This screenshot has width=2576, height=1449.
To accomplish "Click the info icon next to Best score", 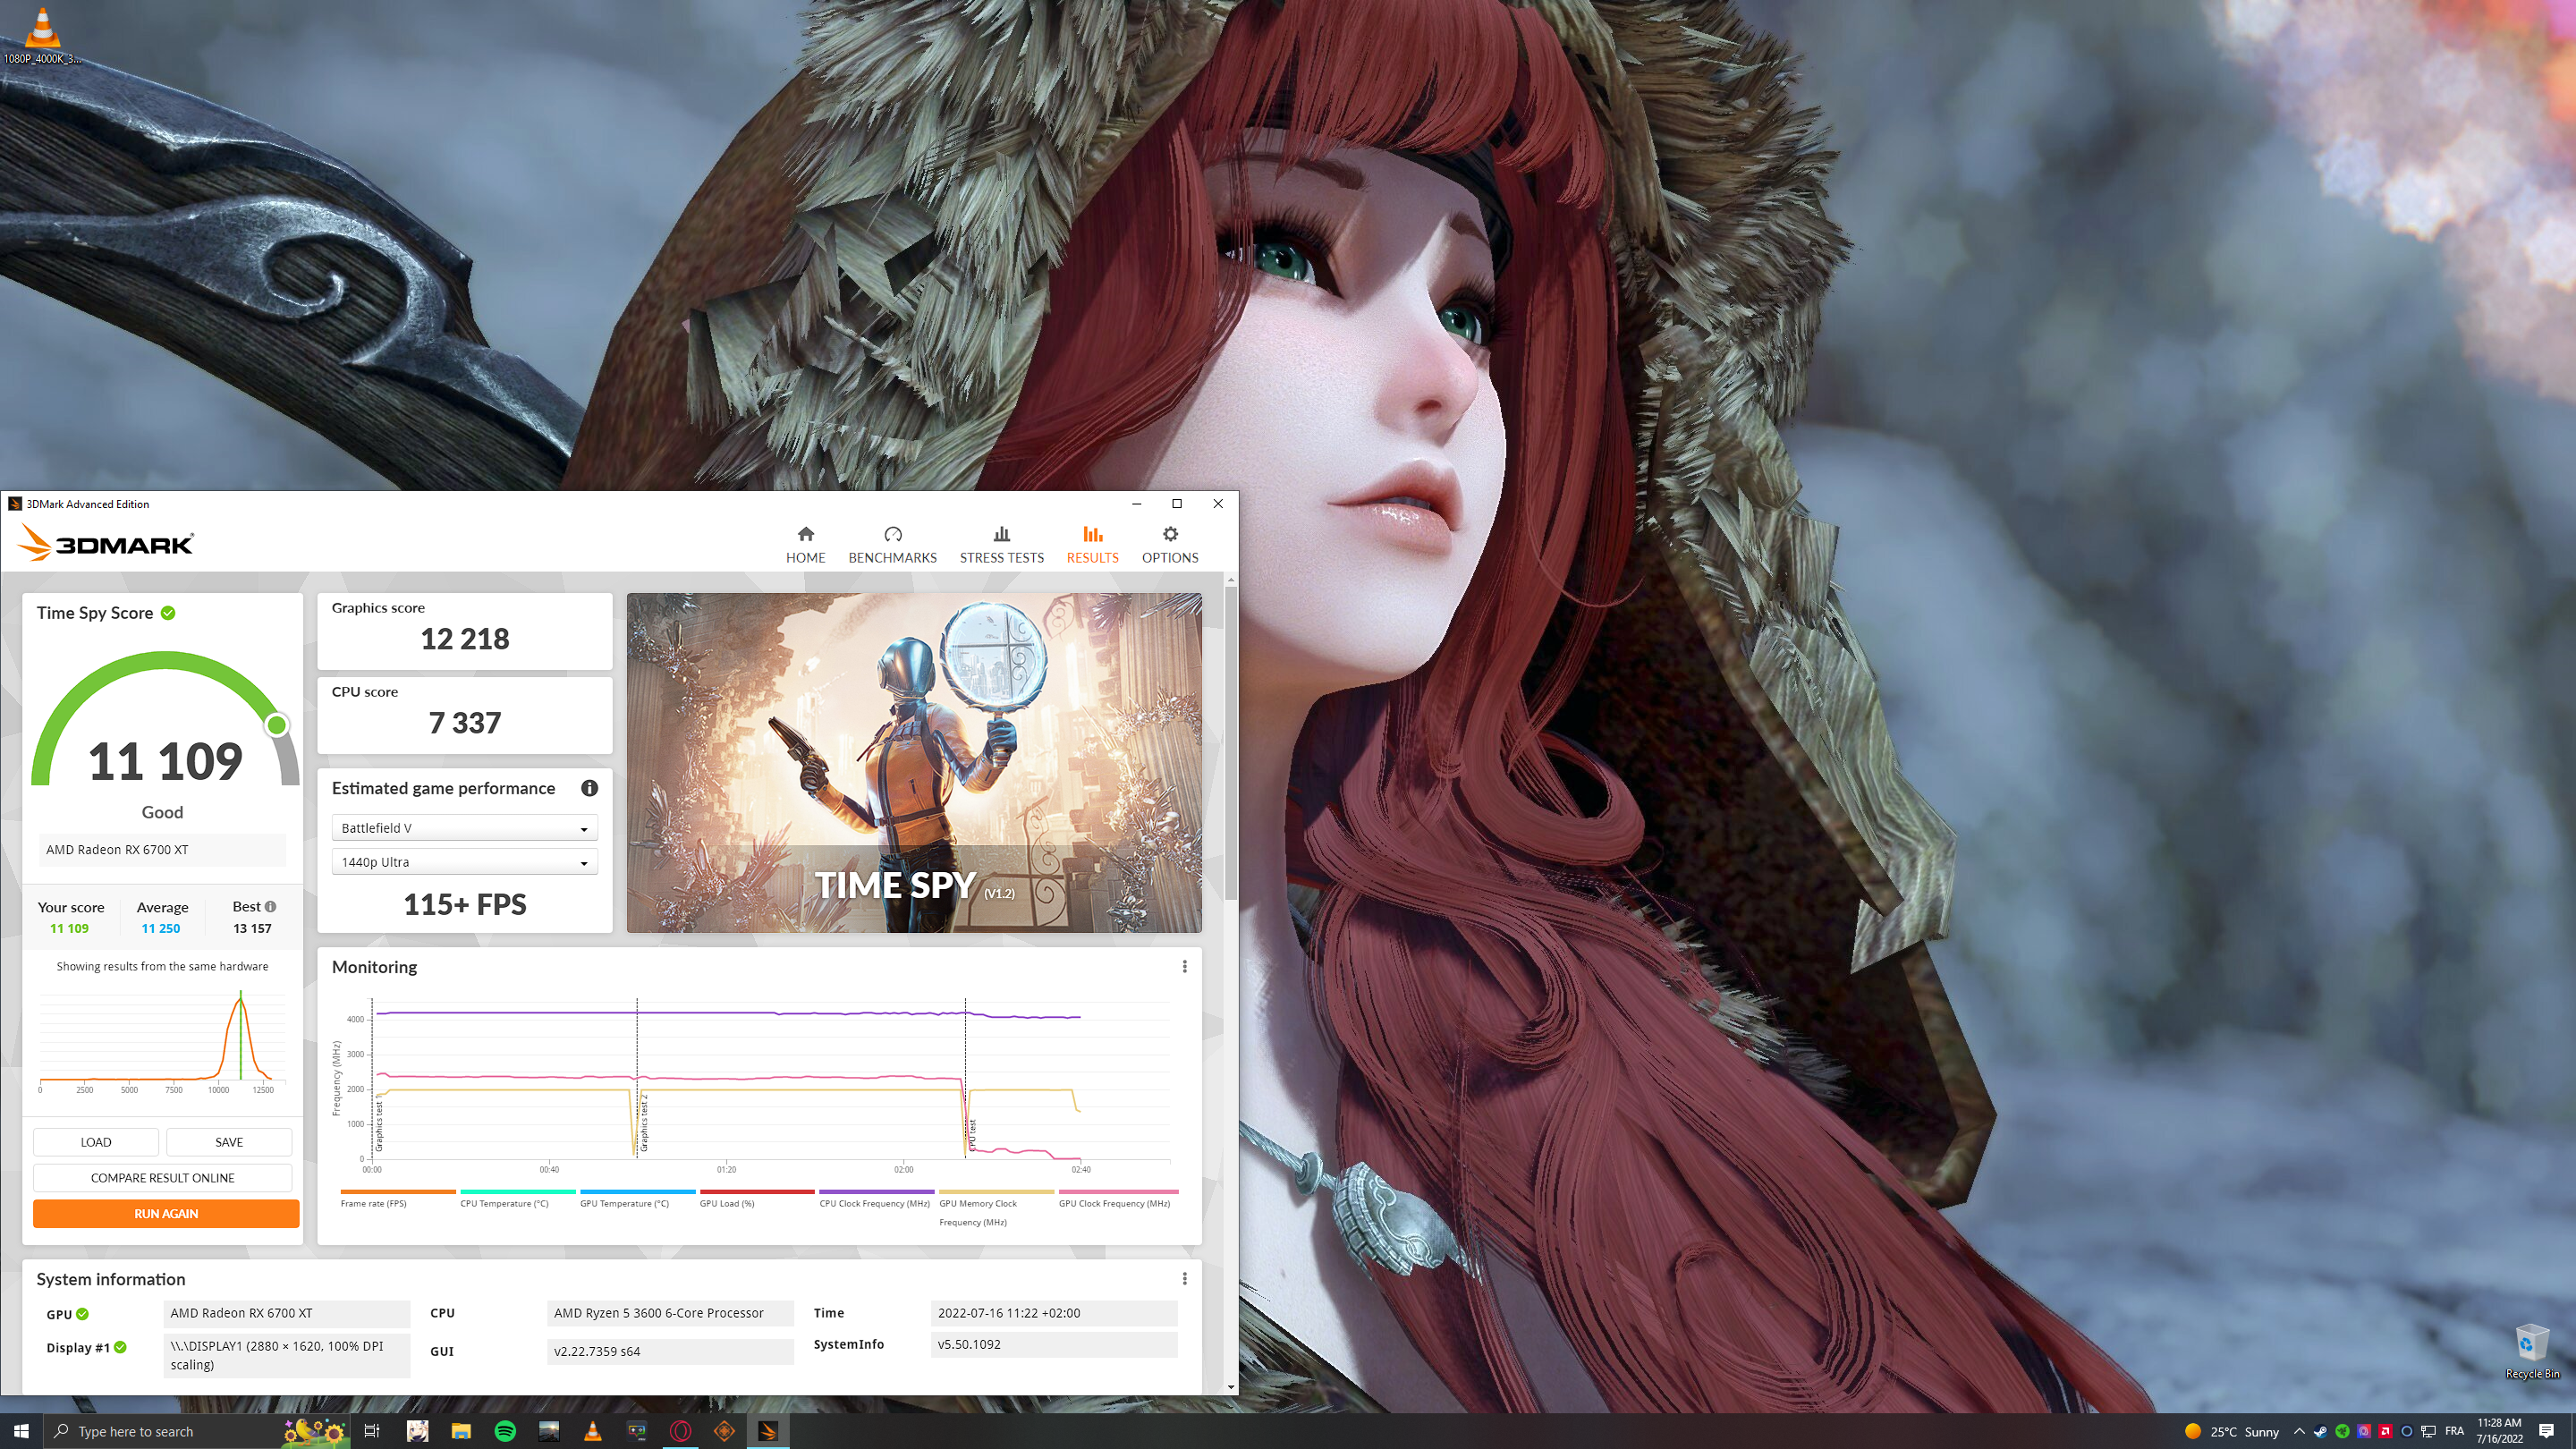I will [270, 907].
